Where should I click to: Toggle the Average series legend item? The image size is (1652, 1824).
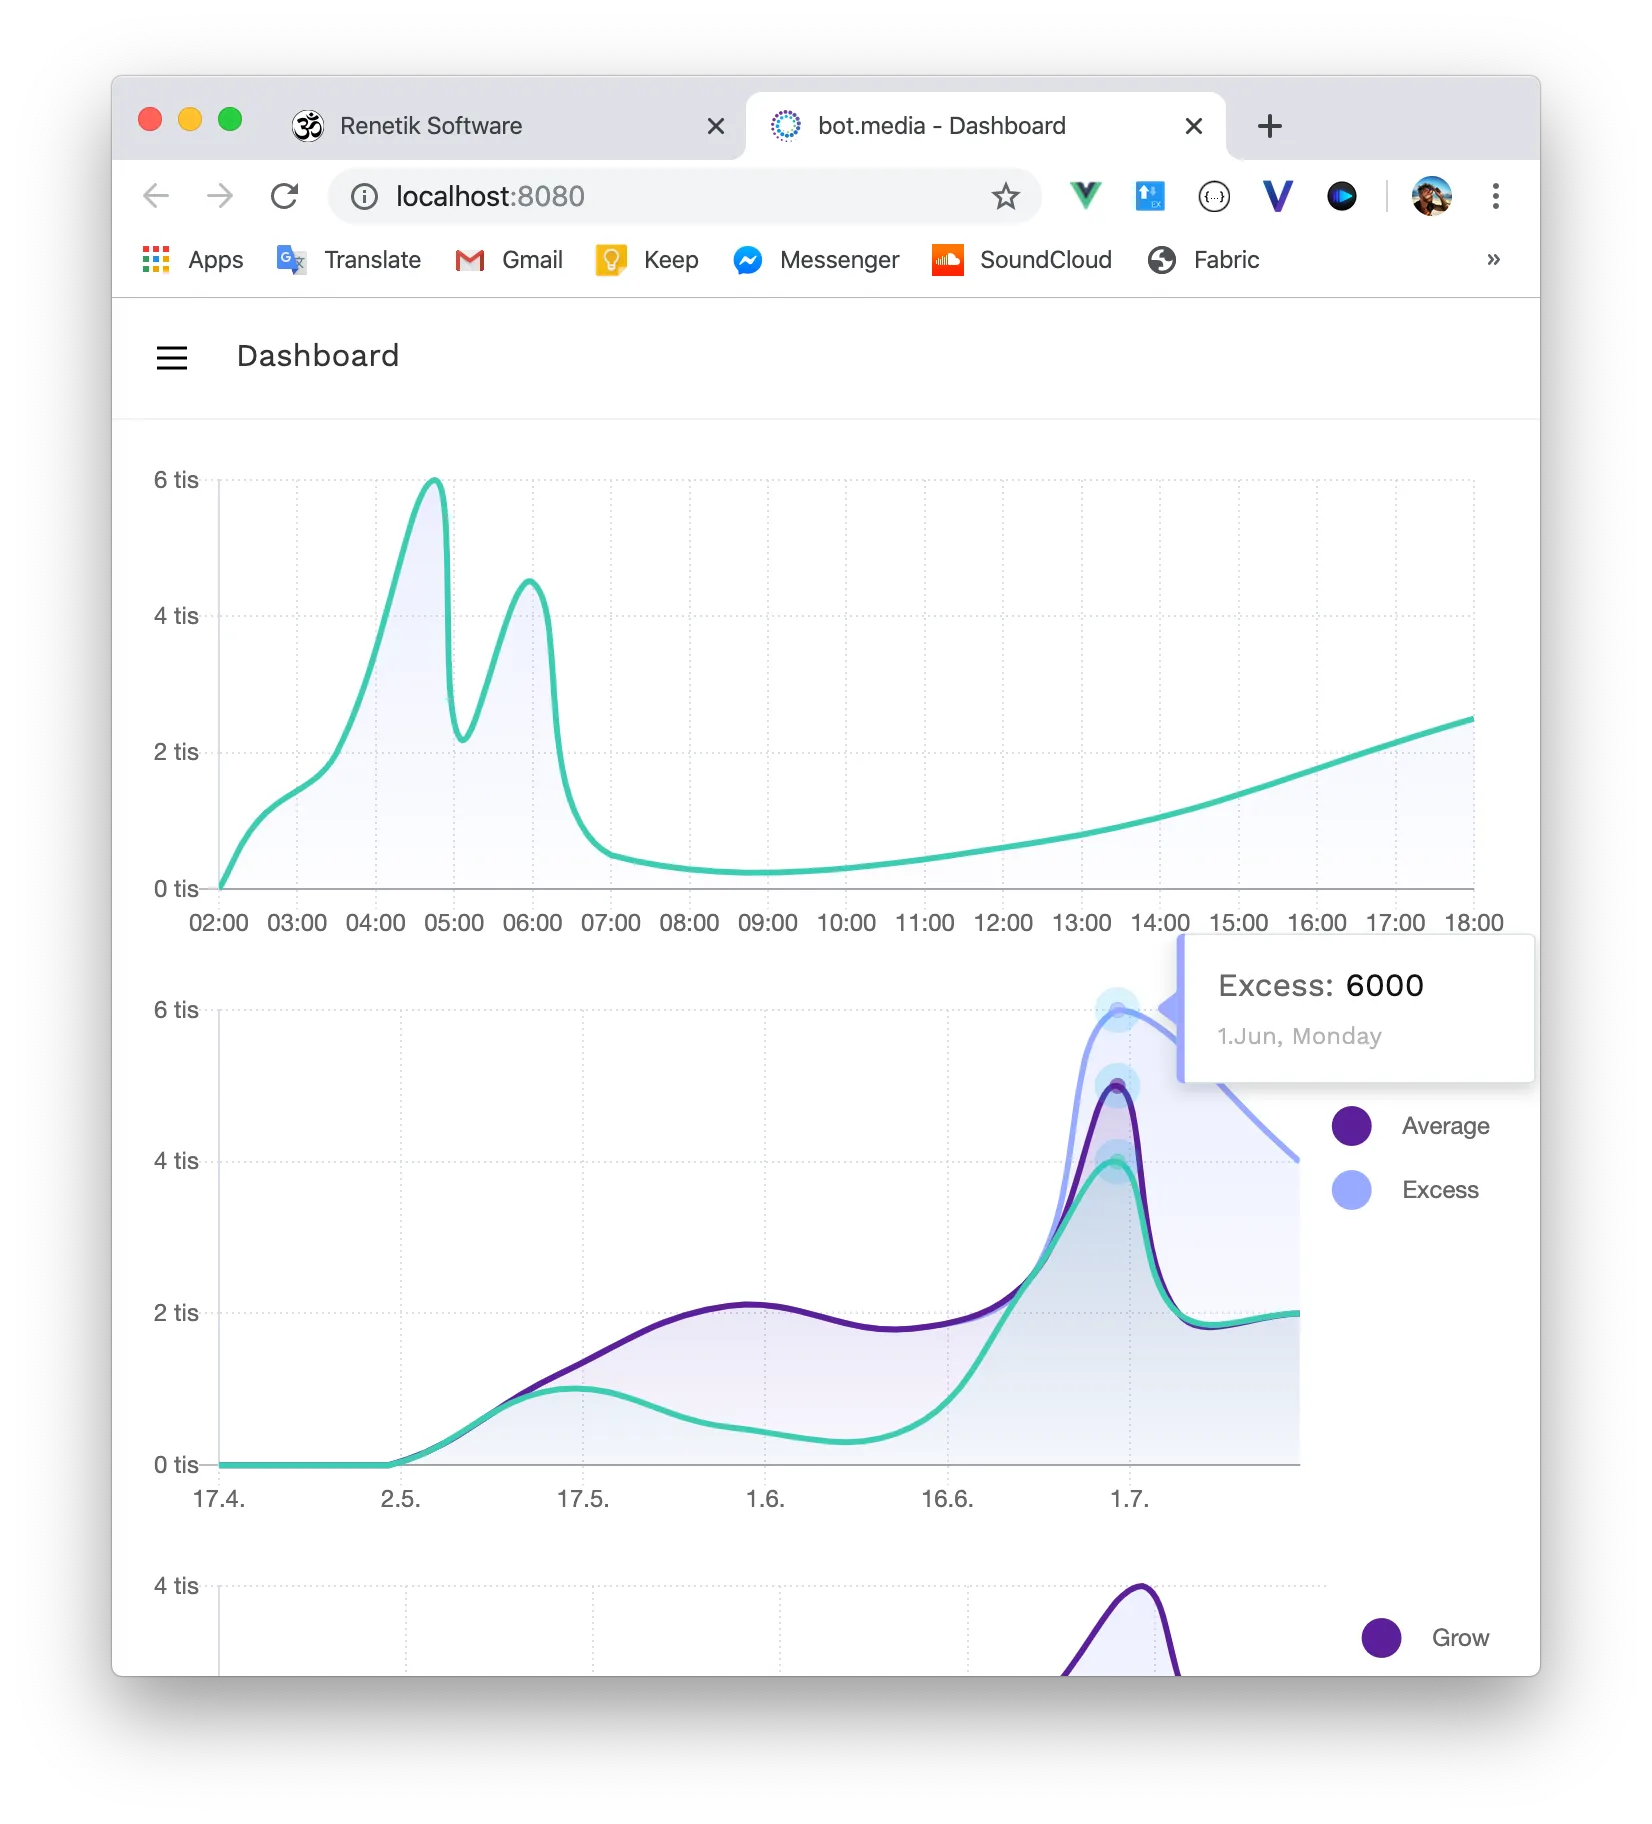tap(1411, 1126)
